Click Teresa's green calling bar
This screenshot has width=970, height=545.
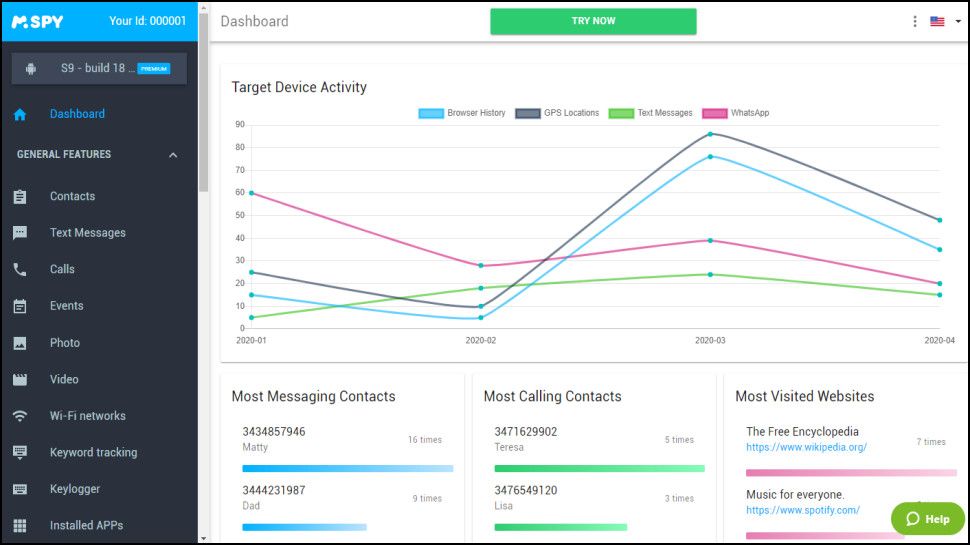(x=599, y=469)
